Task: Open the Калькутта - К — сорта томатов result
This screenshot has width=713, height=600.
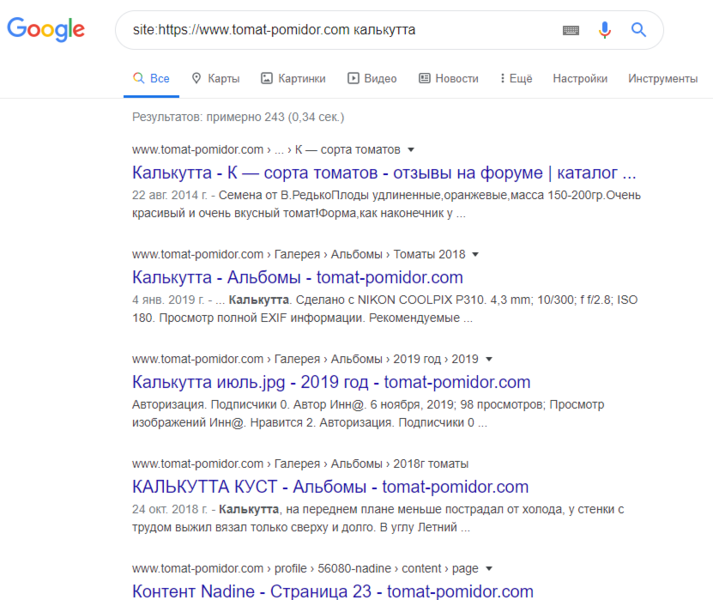Action: [x=384, y=172]
